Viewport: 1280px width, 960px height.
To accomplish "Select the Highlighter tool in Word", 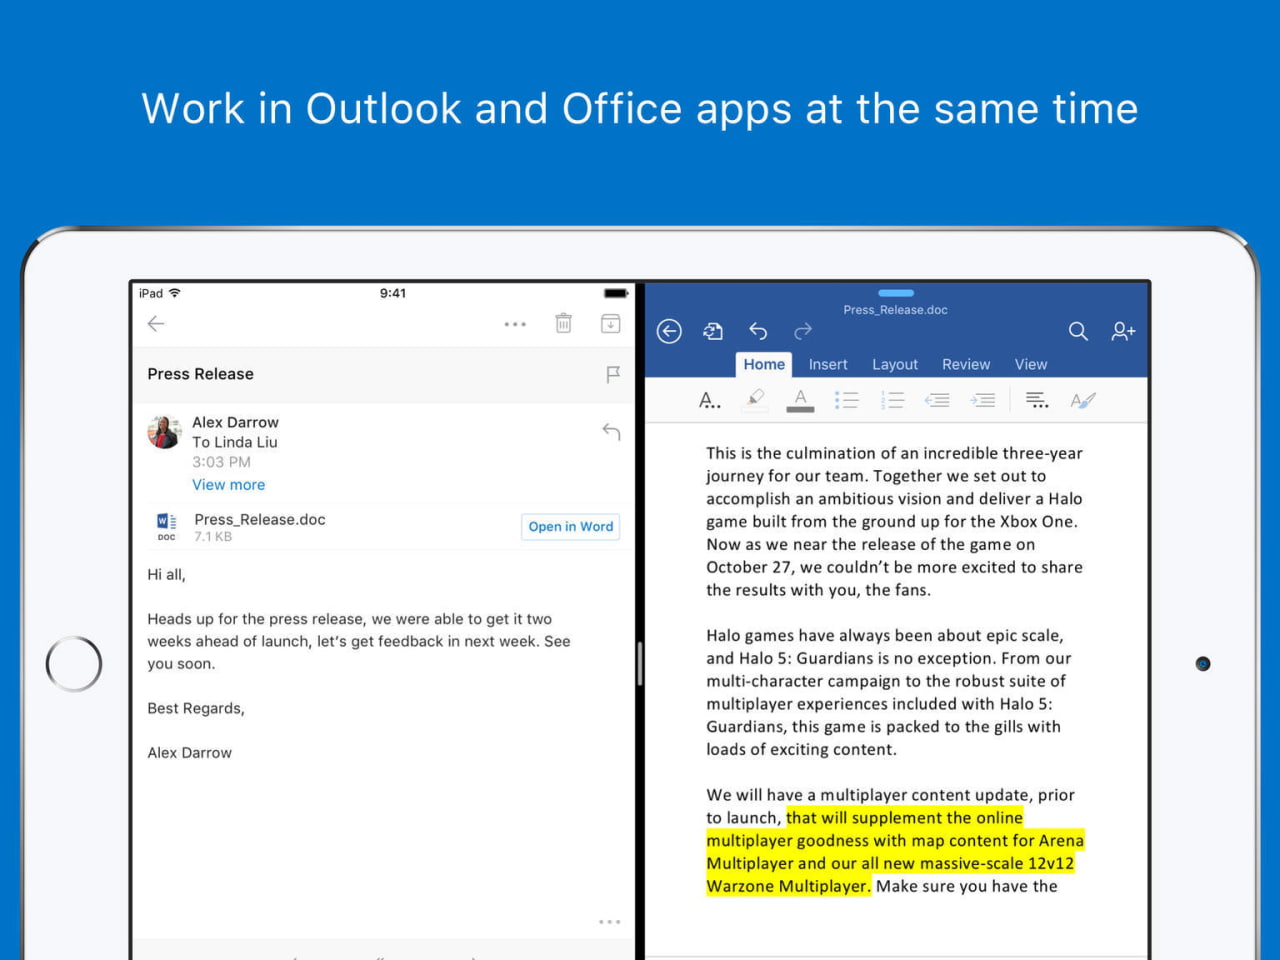I will 755,399.
